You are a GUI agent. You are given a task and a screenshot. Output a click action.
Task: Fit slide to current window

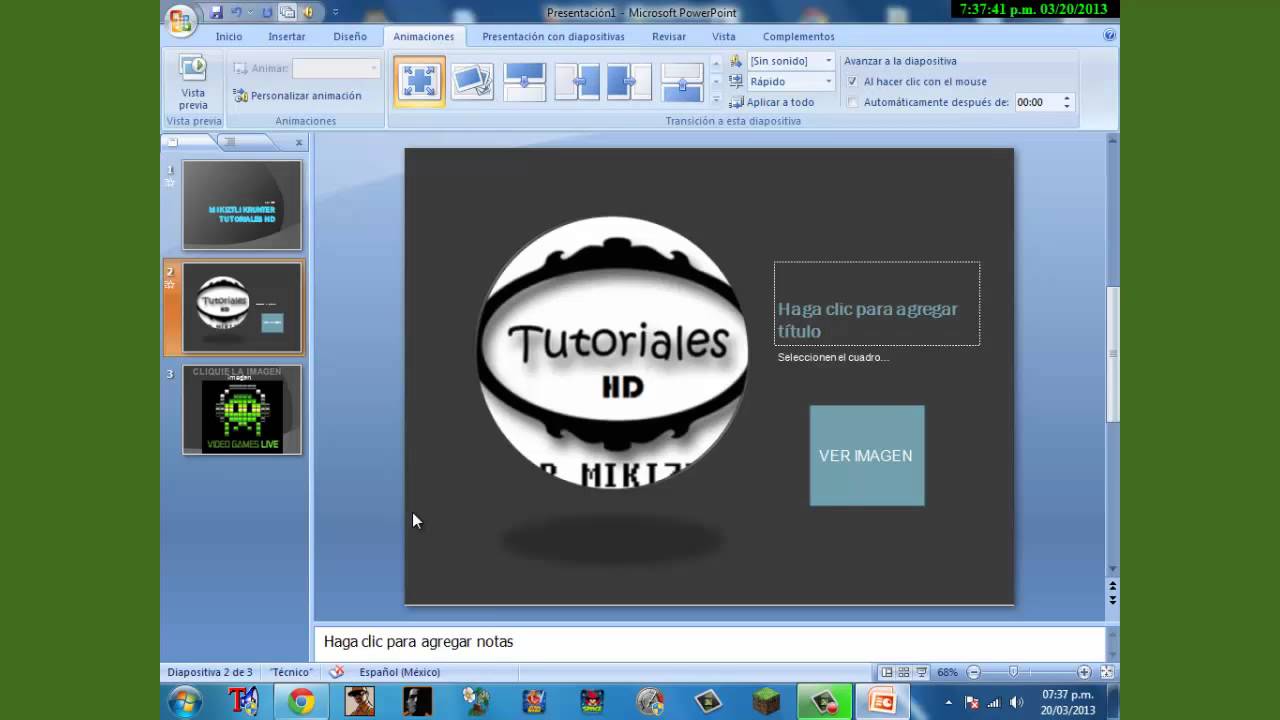tap(1107, 672)
